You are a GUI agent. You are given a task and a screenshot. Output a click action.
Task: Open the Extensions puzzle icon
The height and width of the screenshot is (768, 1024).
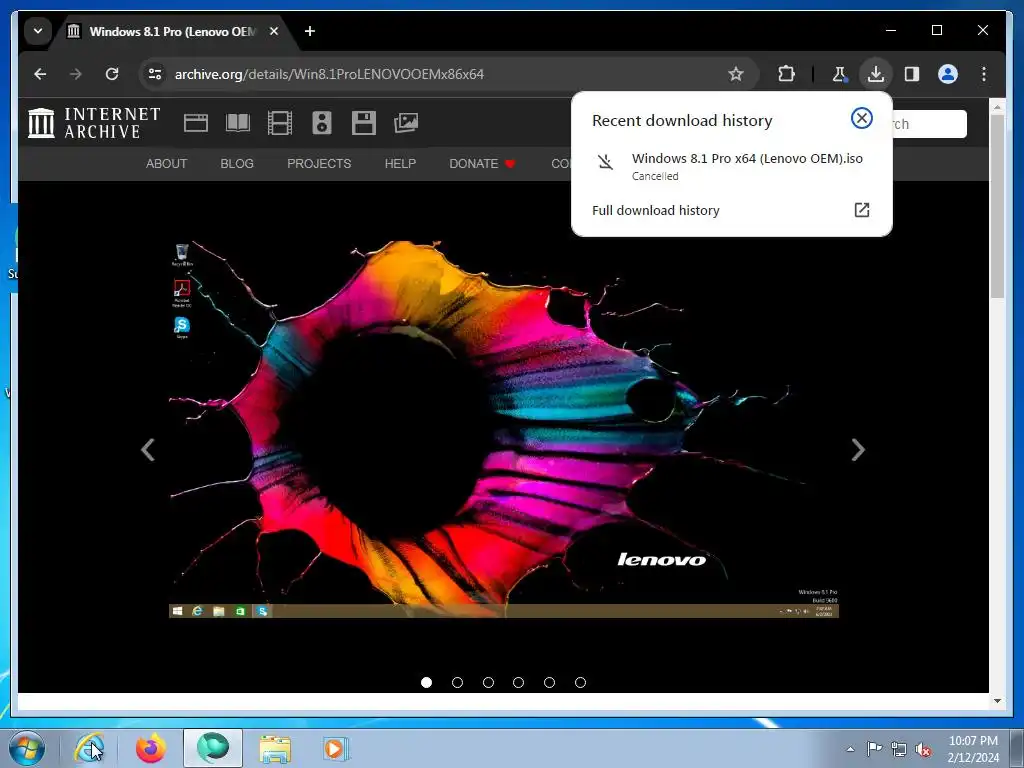[x=786, y=74]
